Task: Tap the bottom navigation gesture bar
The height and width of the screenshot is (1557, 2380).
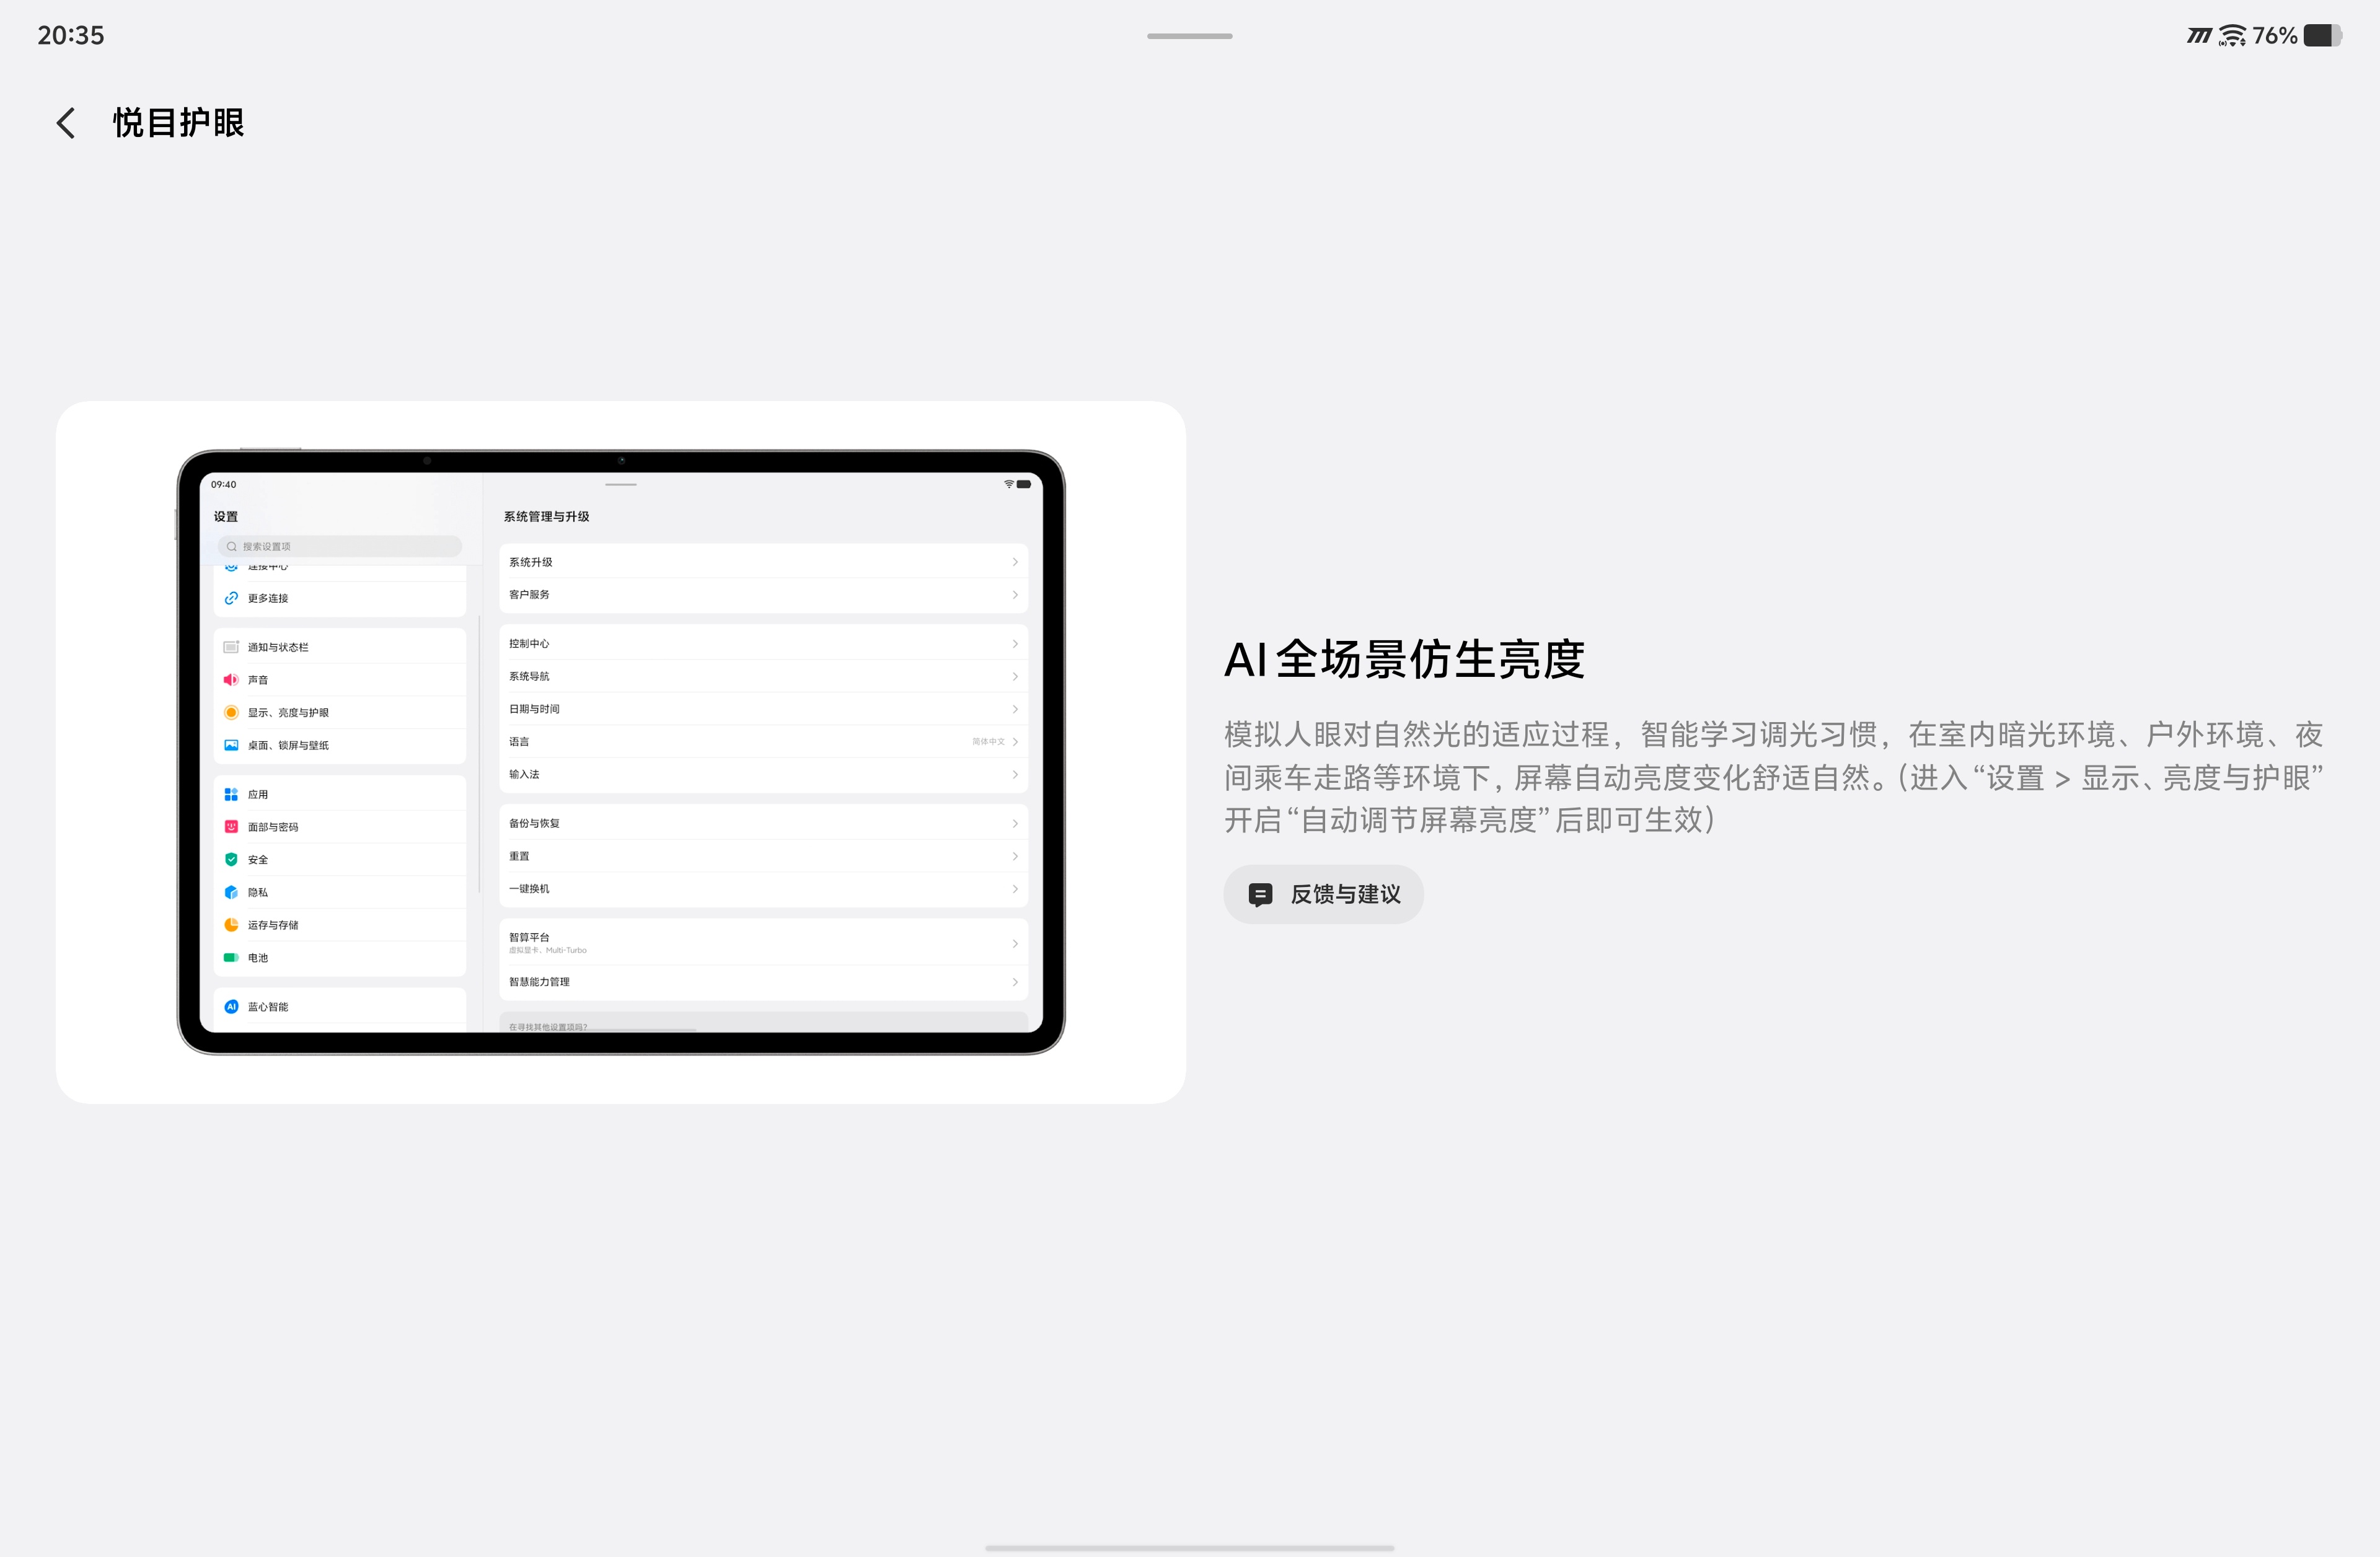Action: [x=1190, y=1548]
